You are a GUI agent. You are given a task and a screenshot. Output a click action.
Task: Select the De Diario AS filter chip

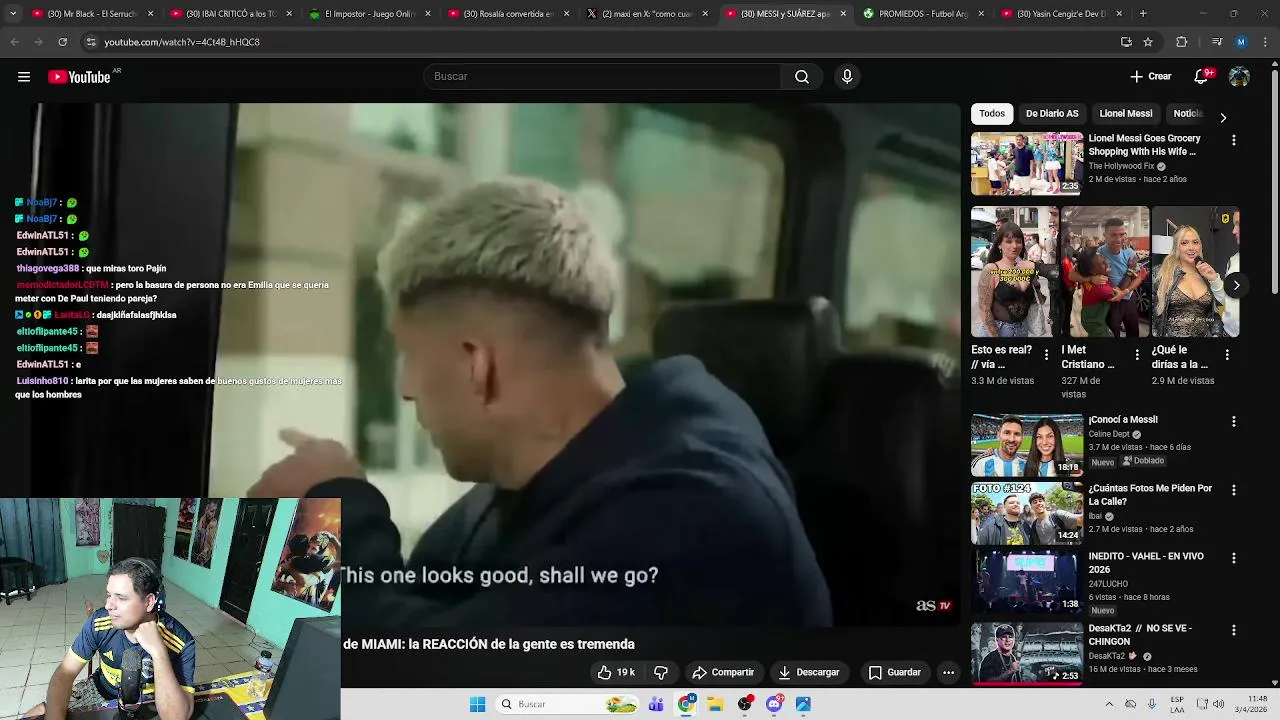(x=1052, y=114)
